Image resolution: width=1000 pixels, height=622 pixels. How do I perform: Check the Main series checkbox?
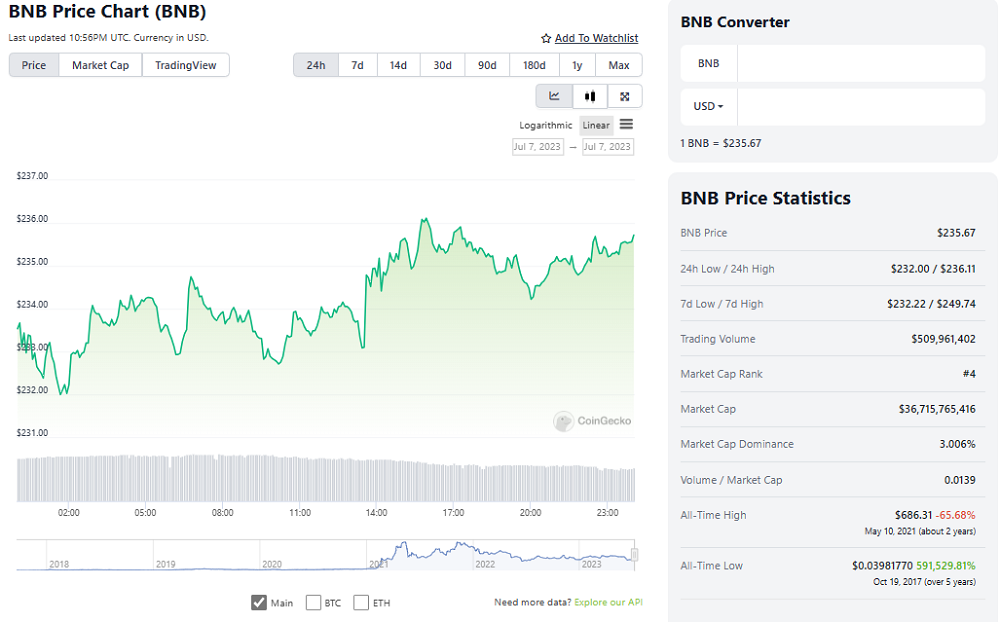(258, 602)
